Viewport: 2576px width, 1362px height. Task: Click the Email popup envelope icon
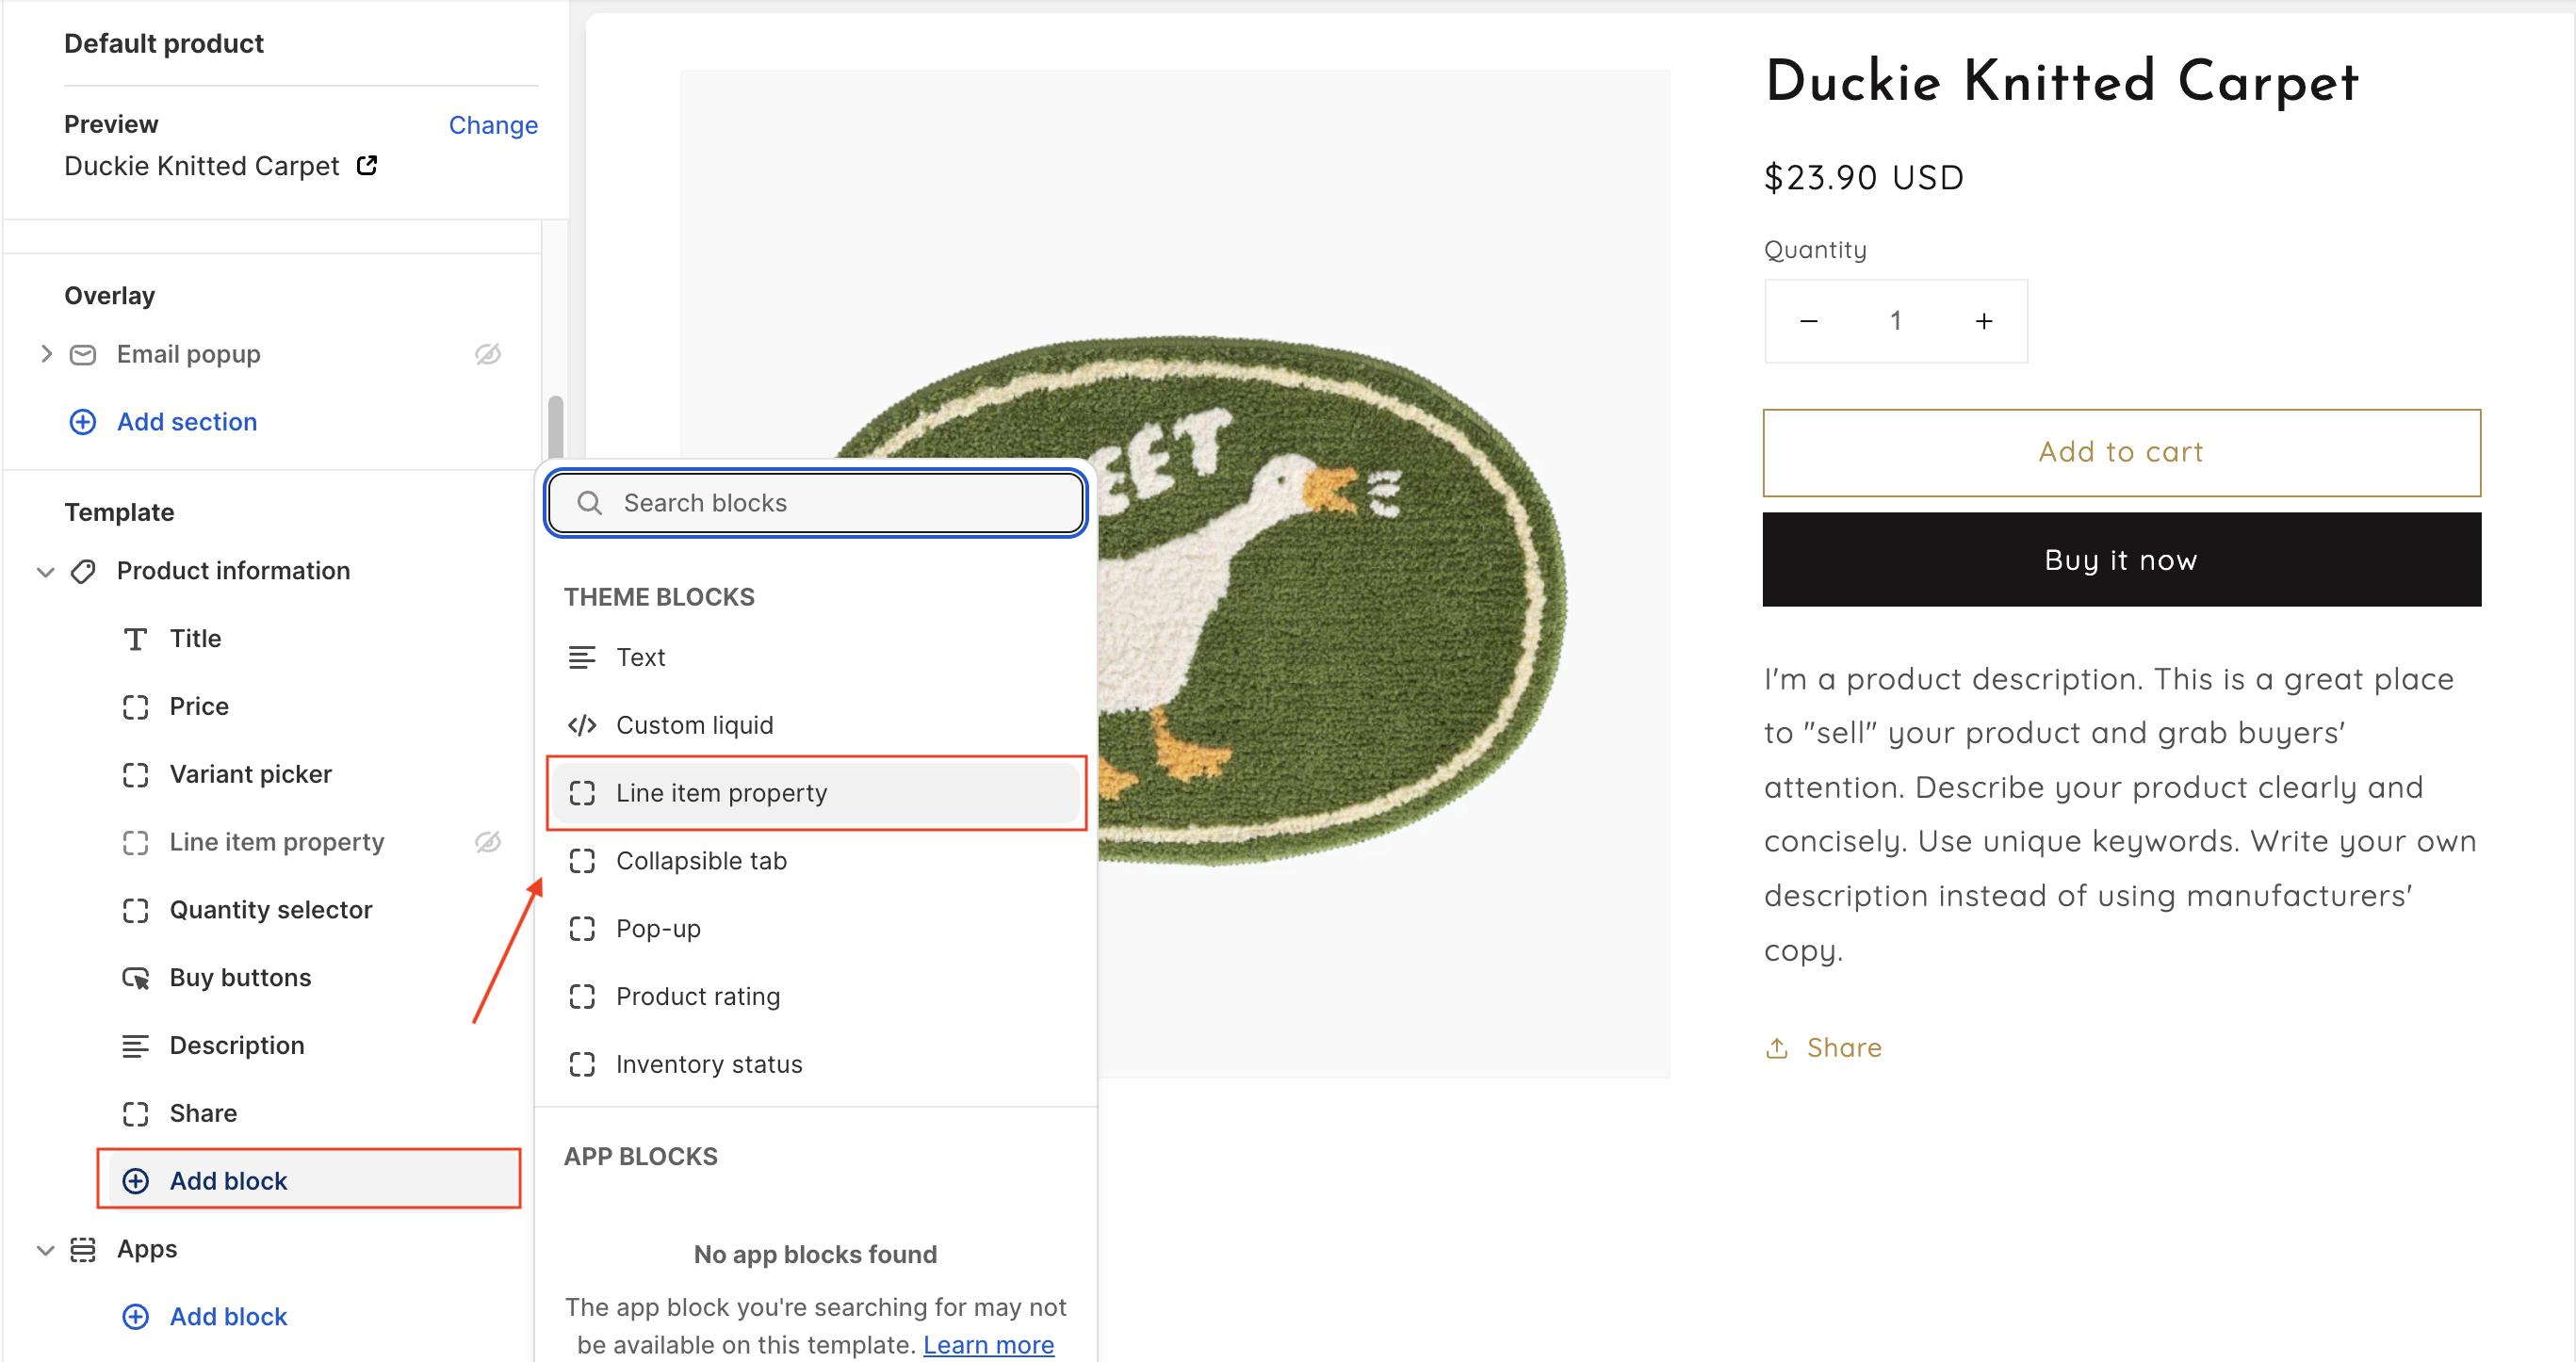point(83,354)
